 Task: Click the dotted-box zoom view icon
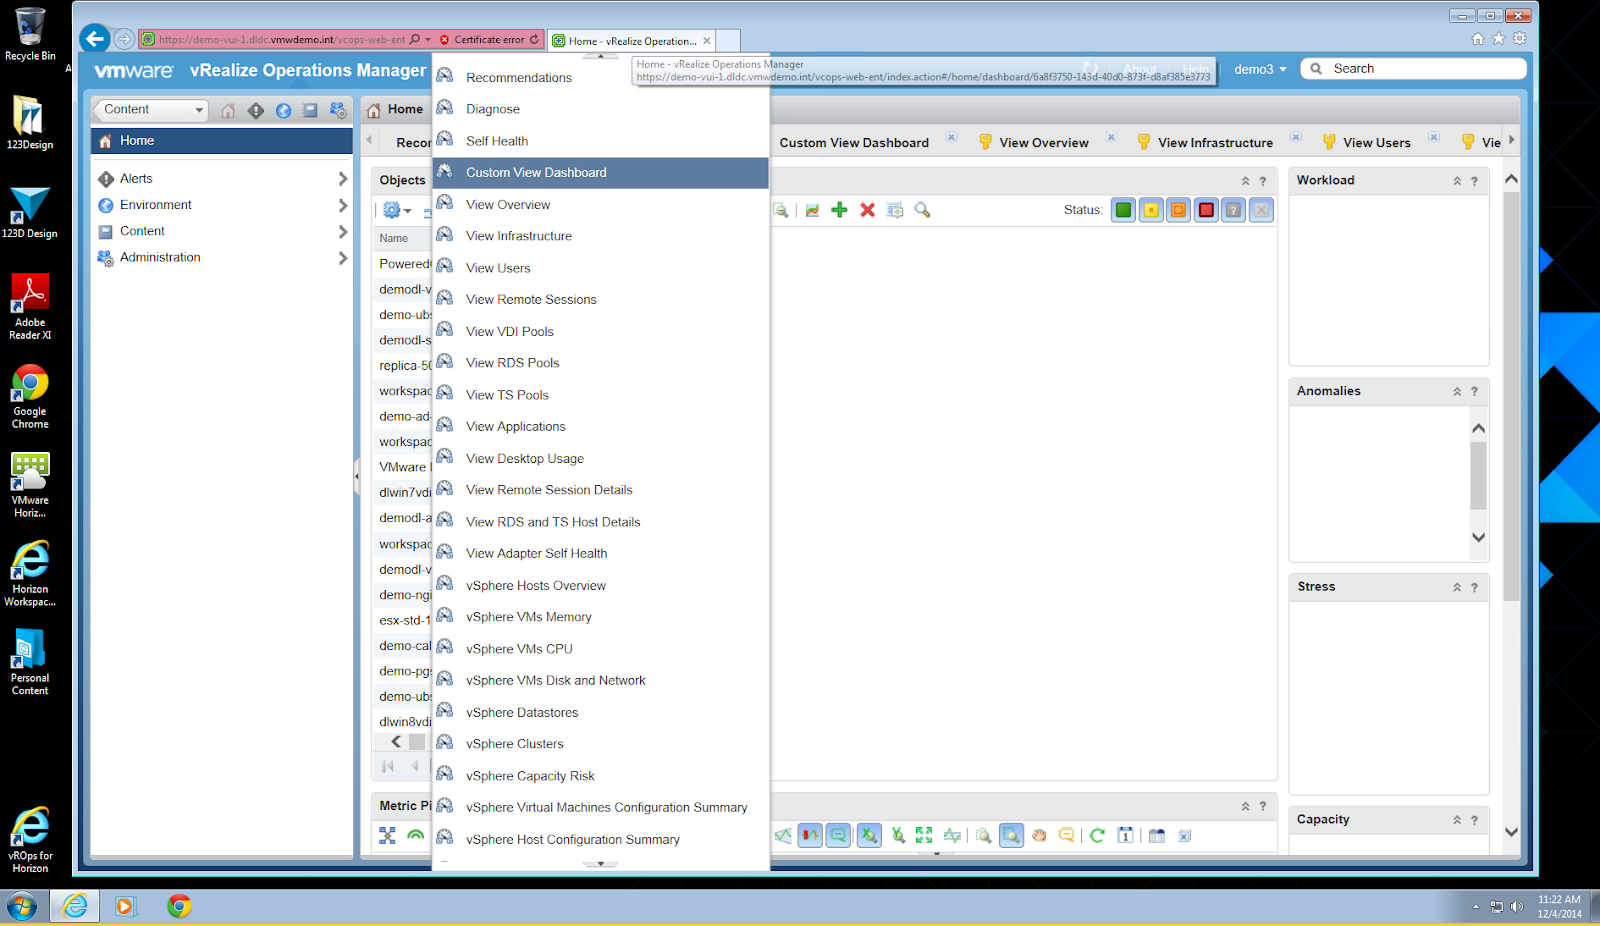pyautogui.click(x=984, y=835)
